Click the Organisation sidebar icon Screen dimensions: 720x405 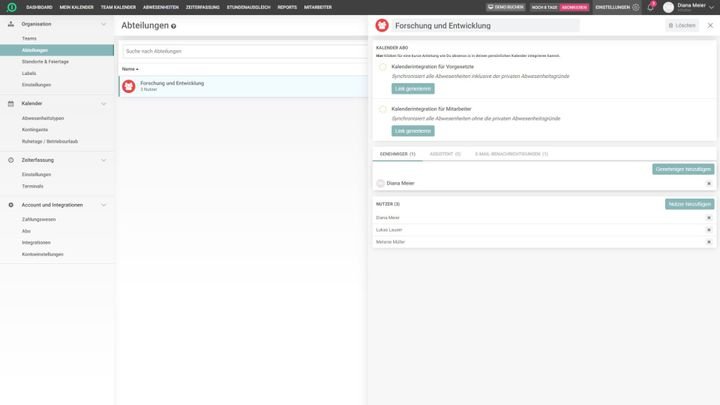click(x=11, y=24)
